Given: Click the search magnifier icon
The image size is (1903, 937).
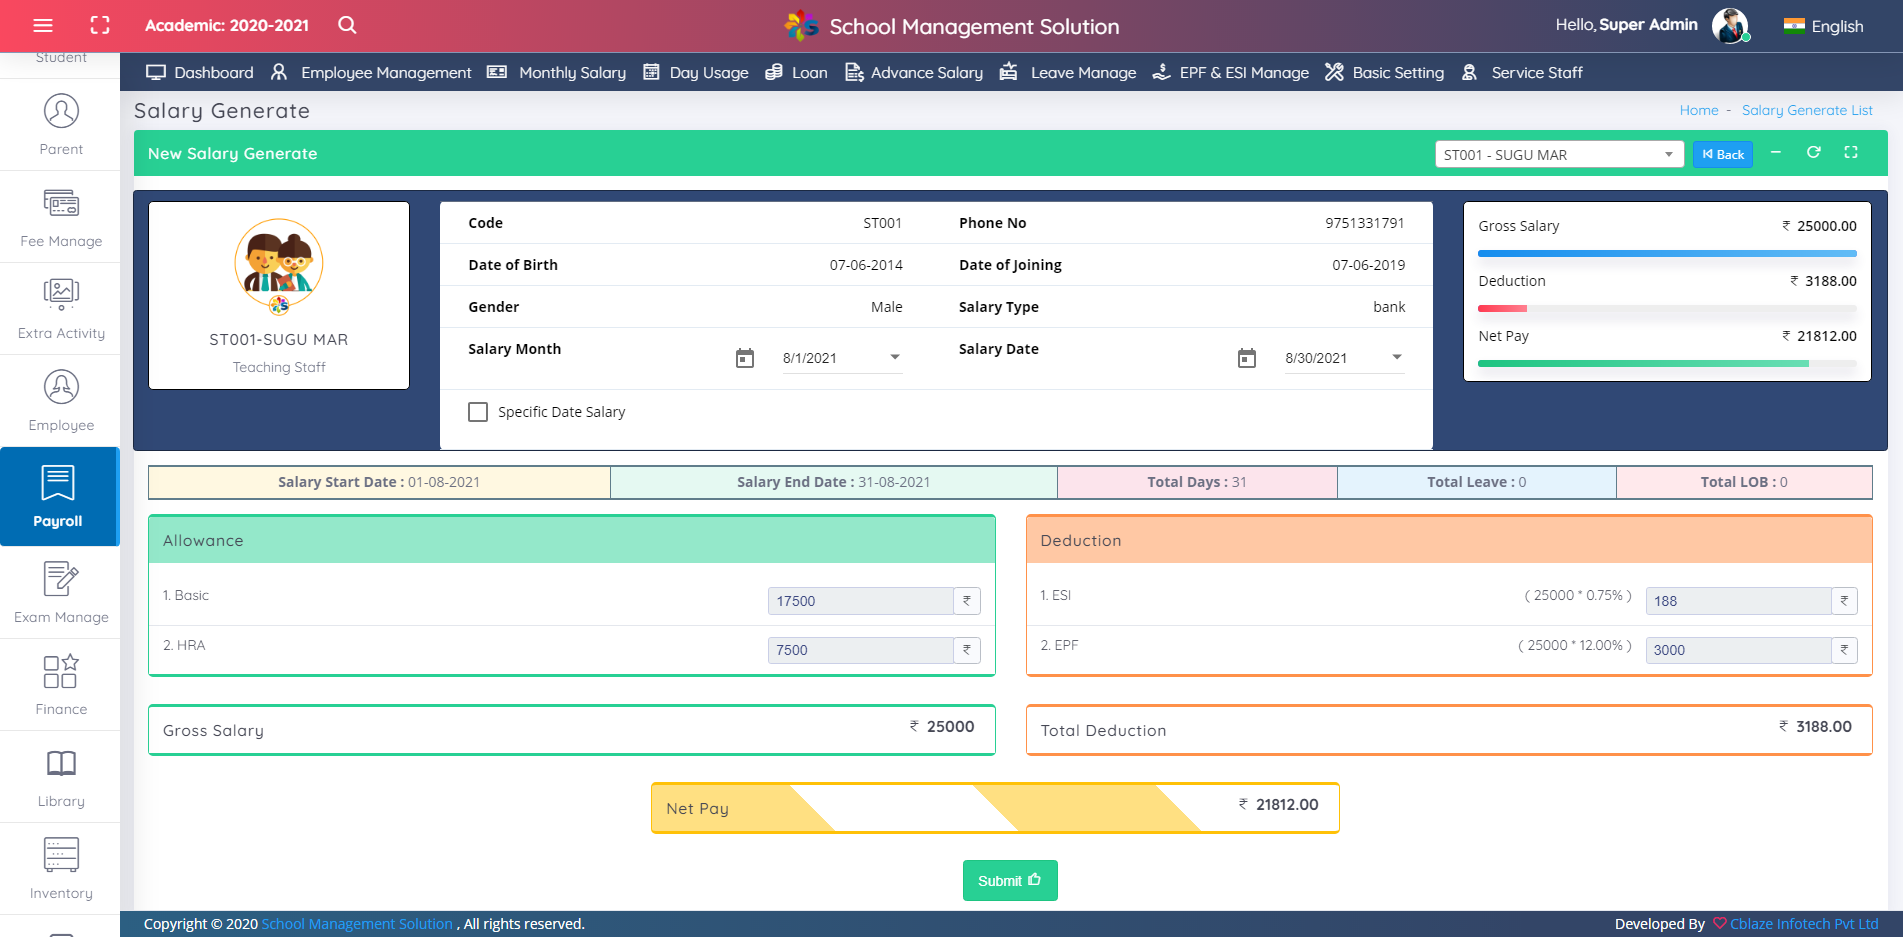Looking at the screenshot, I should 347,26.
